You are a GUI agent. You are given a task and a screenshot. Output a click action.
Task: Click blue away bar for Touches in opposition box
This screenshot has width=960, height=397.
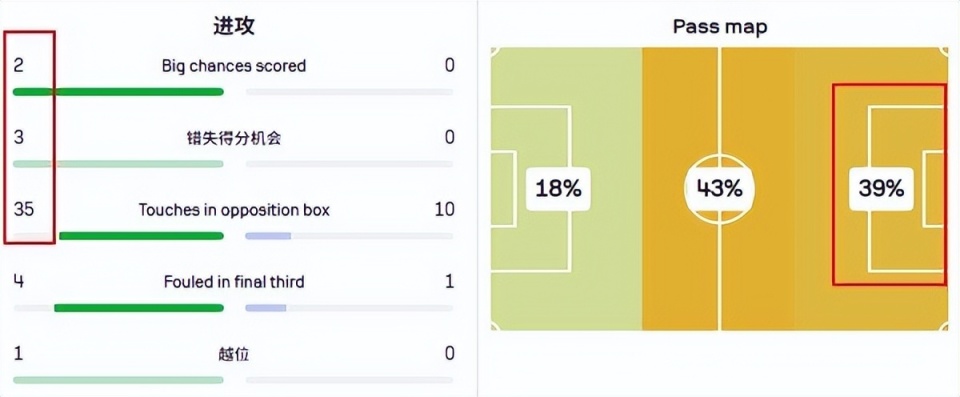[268, 236]
